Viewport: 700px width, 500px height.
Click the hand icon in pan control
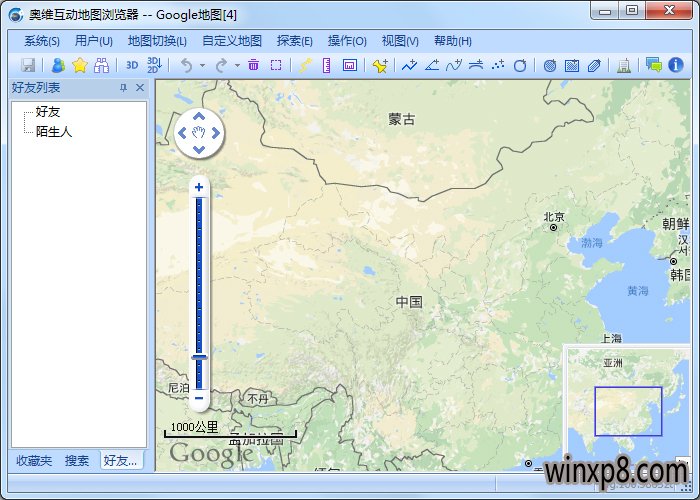pyautogui.click(x=199, y=133)
